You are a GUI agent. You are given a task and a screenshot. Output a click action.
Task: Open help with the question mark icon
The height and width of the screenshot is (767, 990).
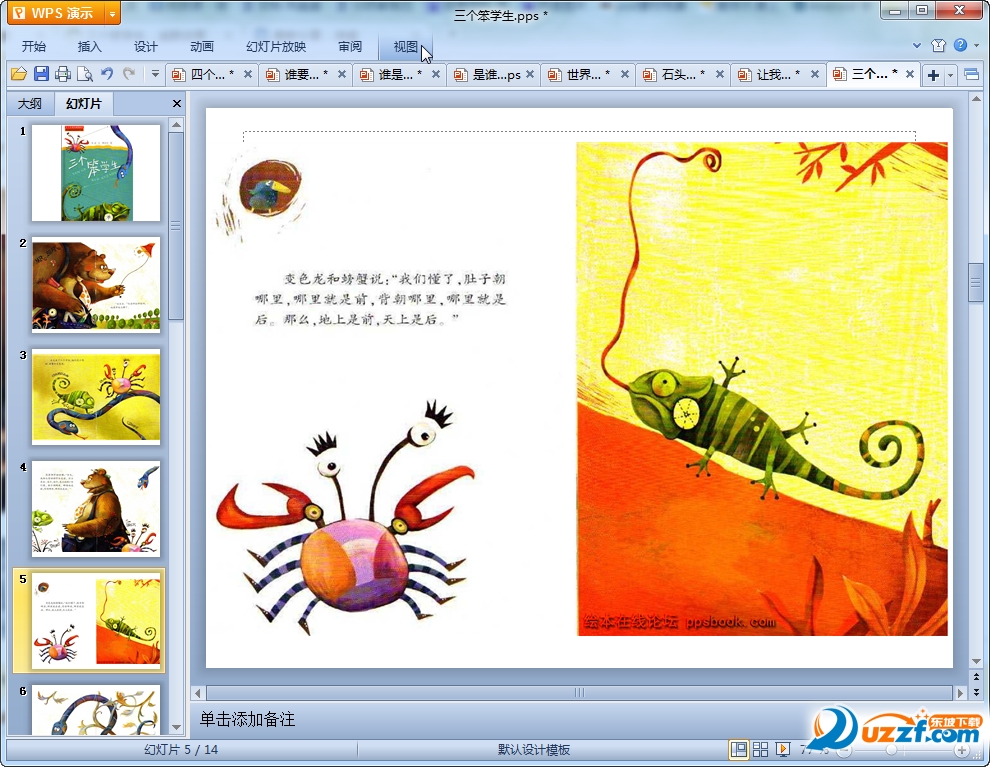[960, 45]
